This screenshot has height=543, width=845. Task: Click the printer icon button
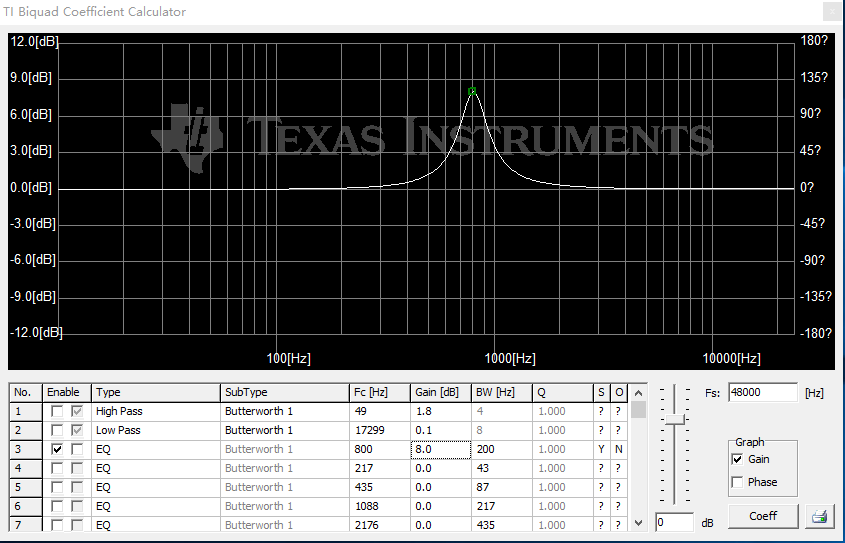pos(820,517)
